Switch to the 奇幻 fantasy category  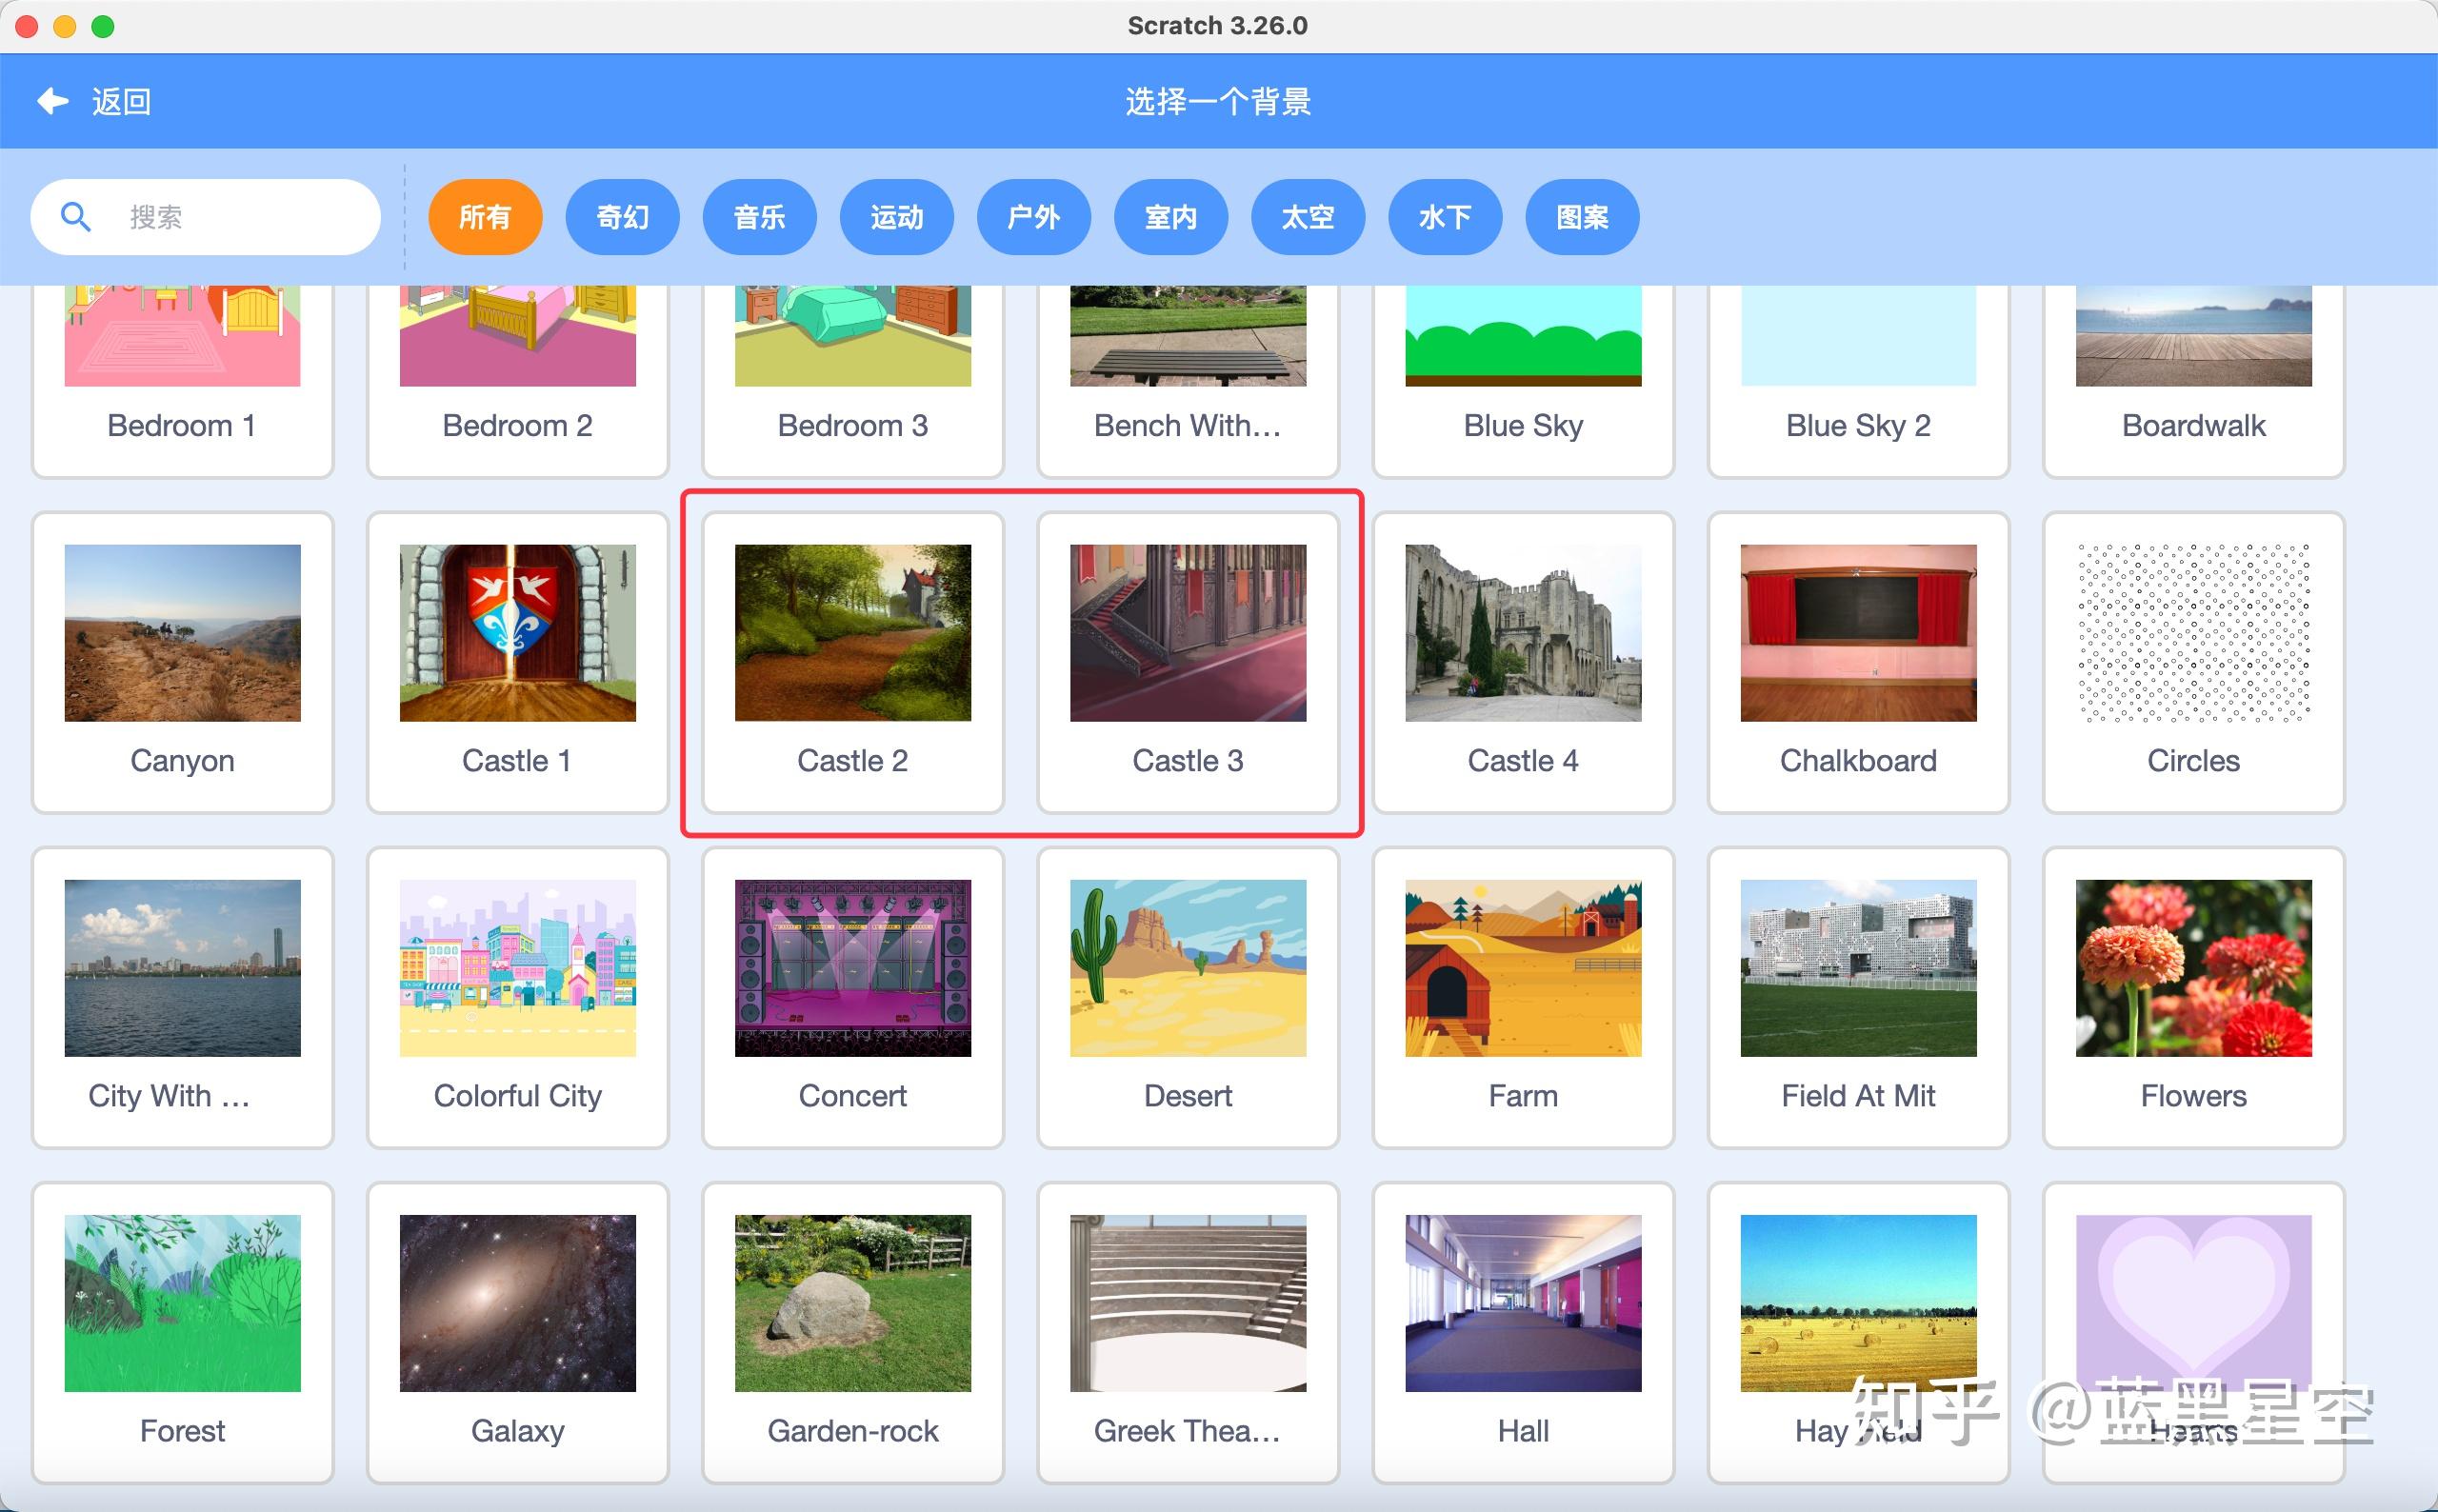point(622,216)
